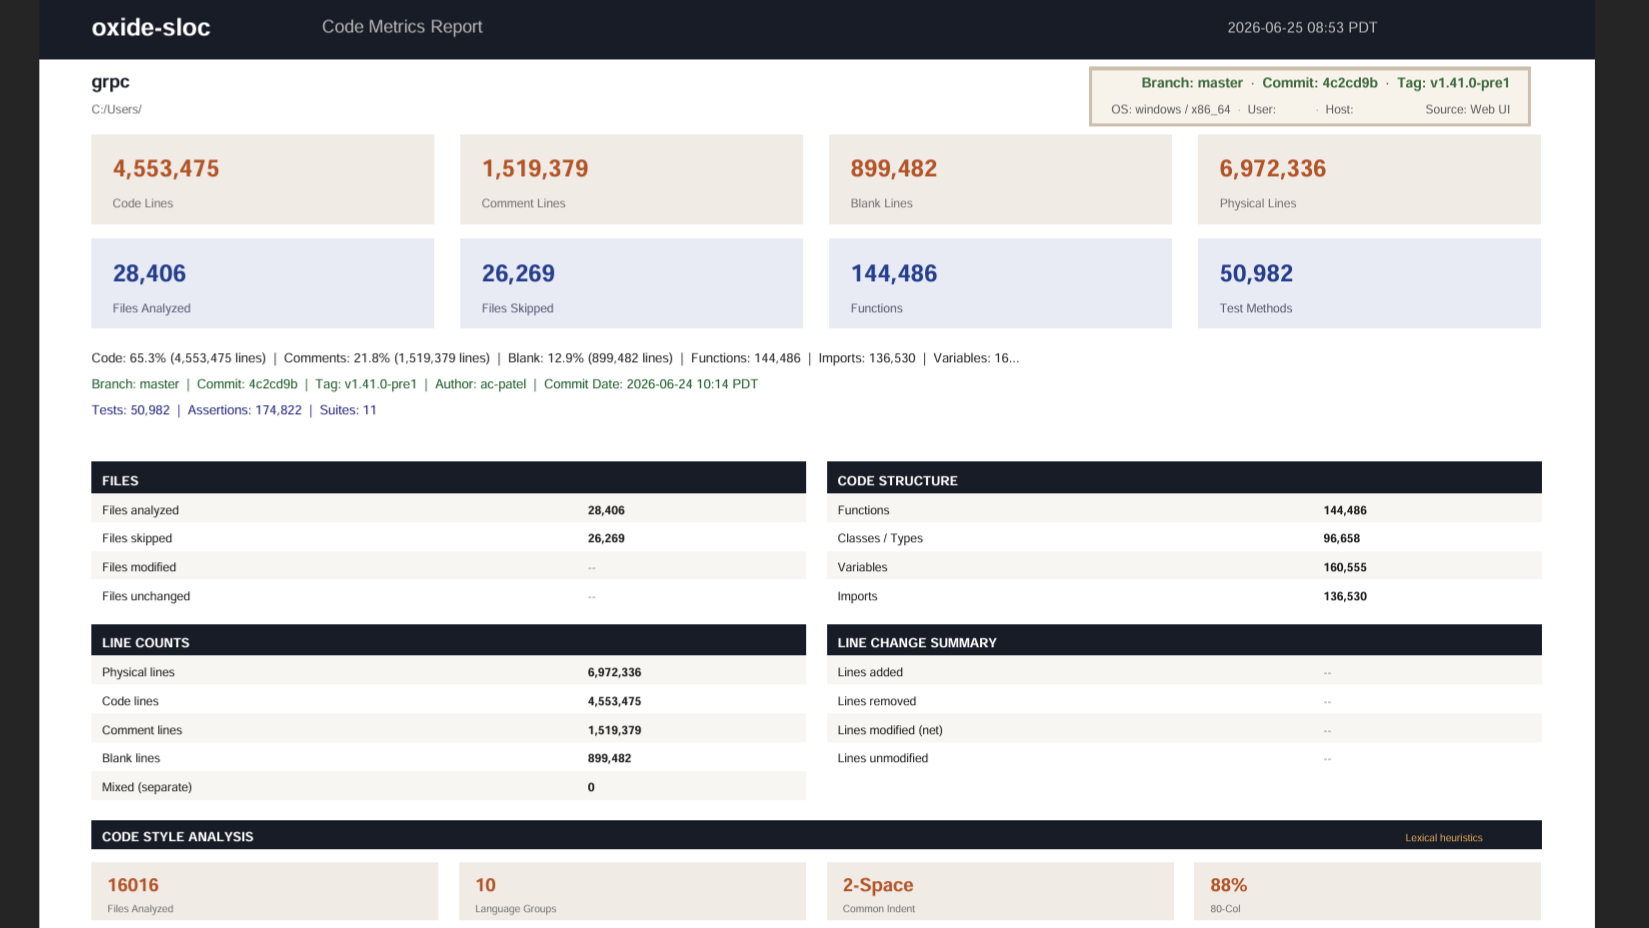Select the LINE CHANGE SUMMARY section header
1649x928 pixels.
[1184, 640]
